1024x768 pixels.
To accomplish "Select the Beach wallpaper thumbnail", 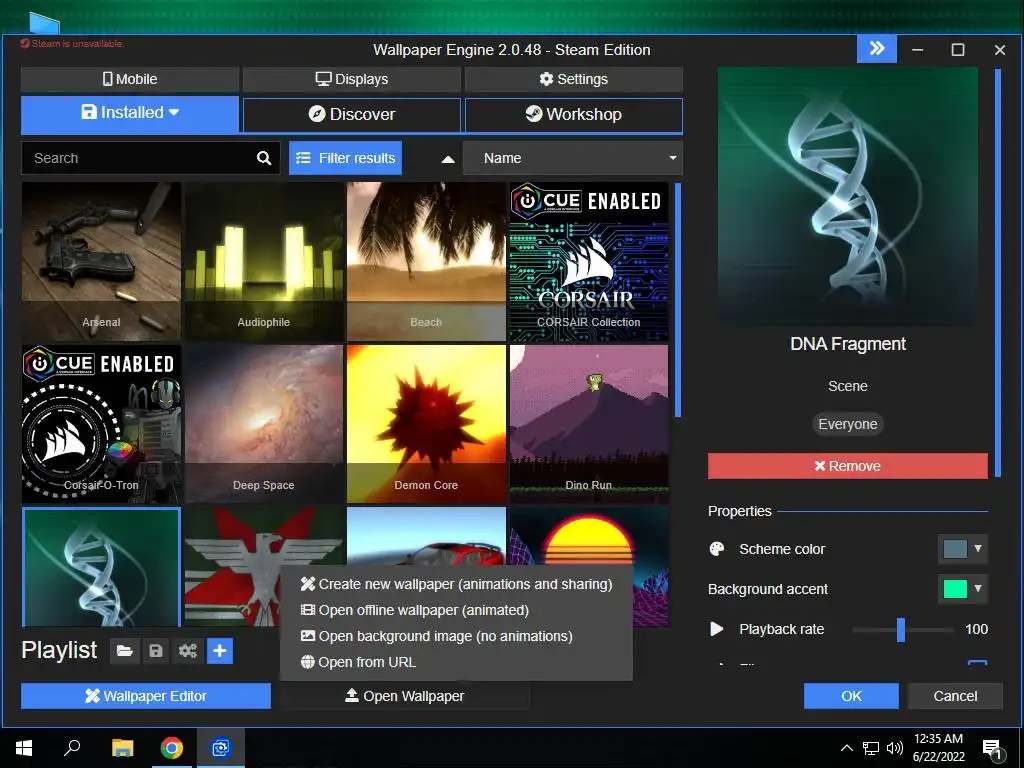I will point(426,261).
